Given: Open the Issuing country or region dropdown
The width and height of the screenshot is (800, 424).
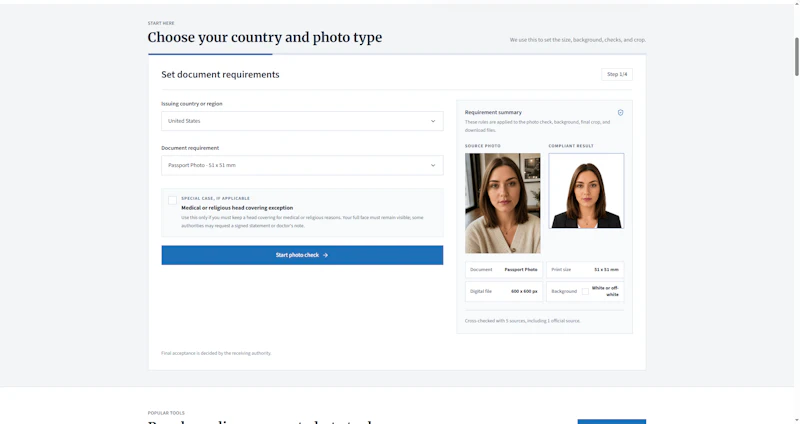Looking at the screenshot, I should (302, 121).
